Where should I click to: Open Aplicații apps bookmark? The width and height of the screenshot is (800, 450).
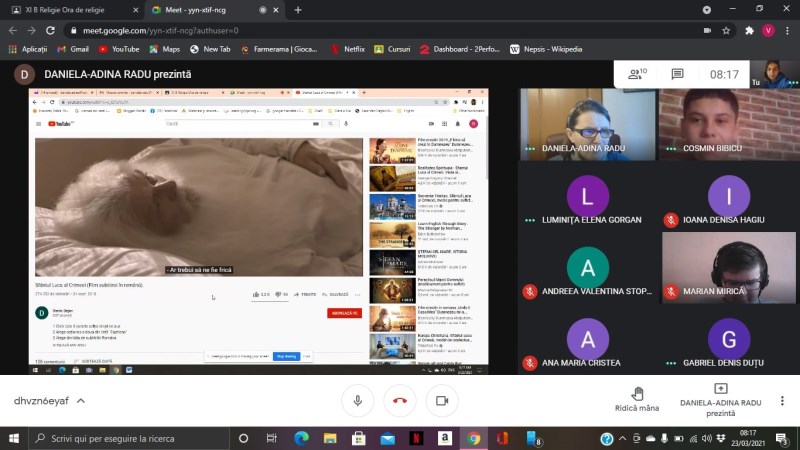28,49
